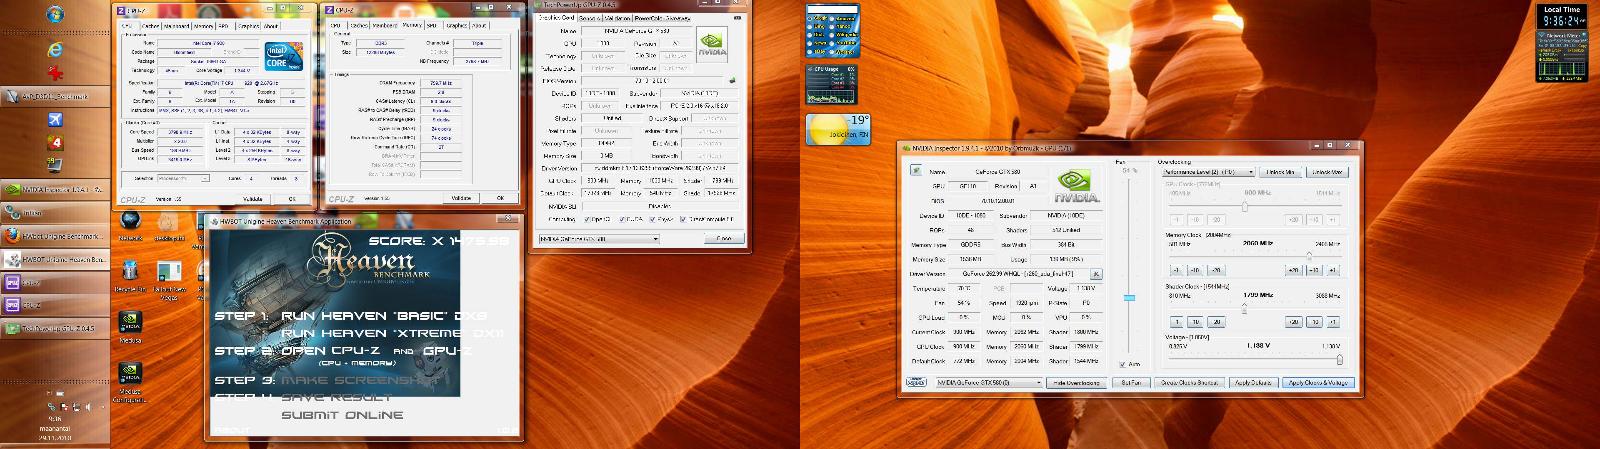Viewport: 1600px width, 449px height.
Task: Switch to the Sensors tab in GPU-Z
Action: tap(590, 18)
